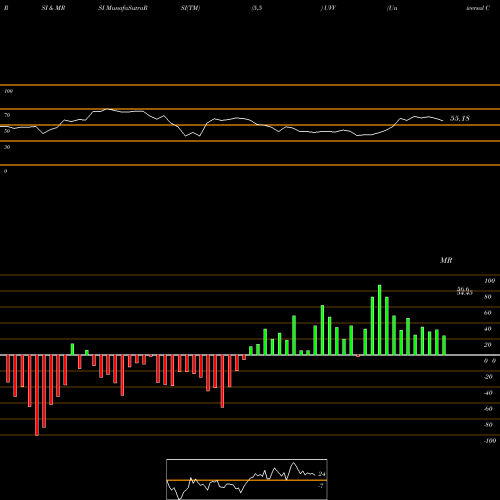
Task: Select the 100 label on the RSI axis
Action: pyautogui.click(x=8, y=91)
